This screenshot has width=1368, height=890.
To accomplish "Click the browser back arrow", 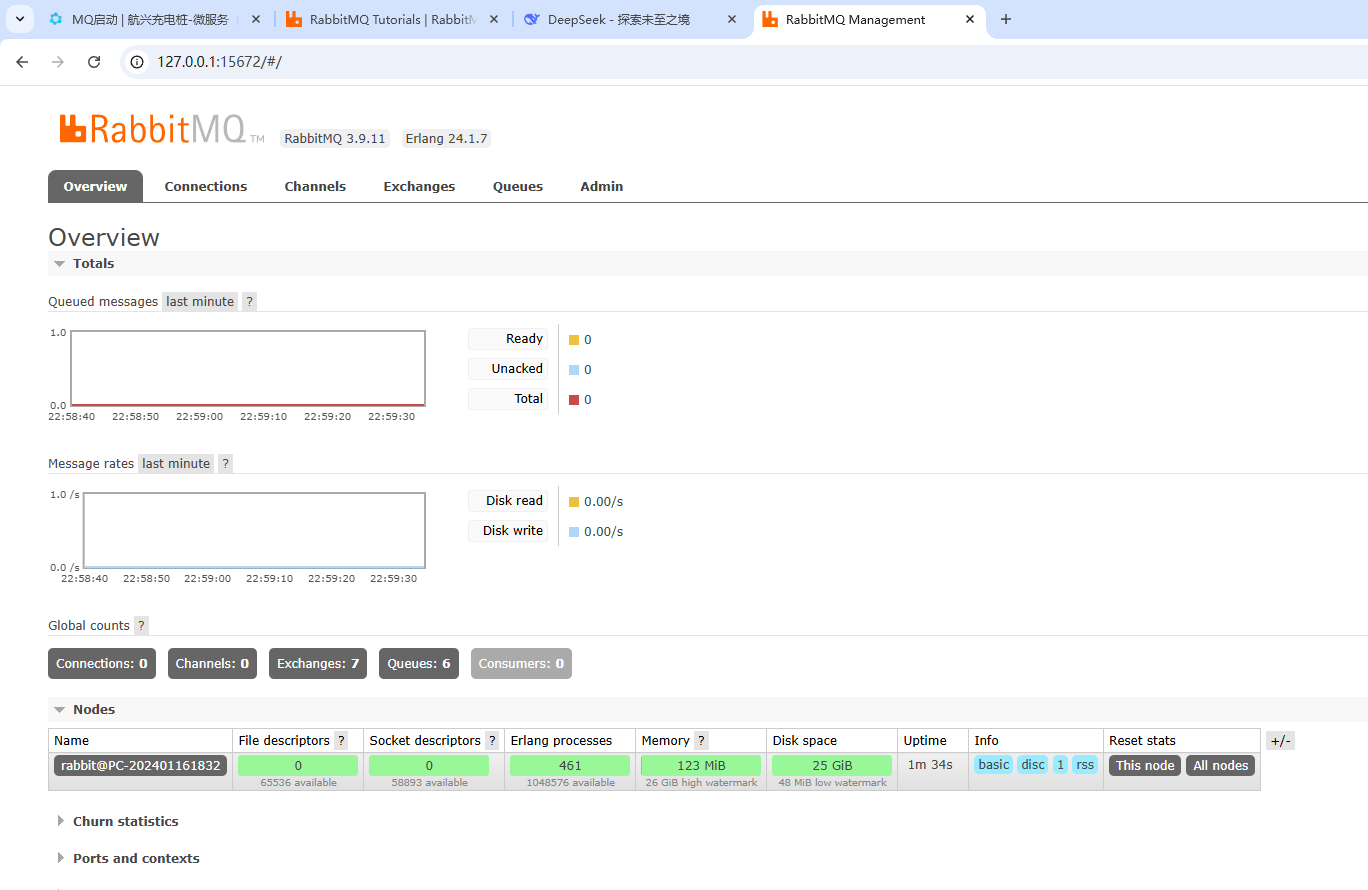I will 22,62.
